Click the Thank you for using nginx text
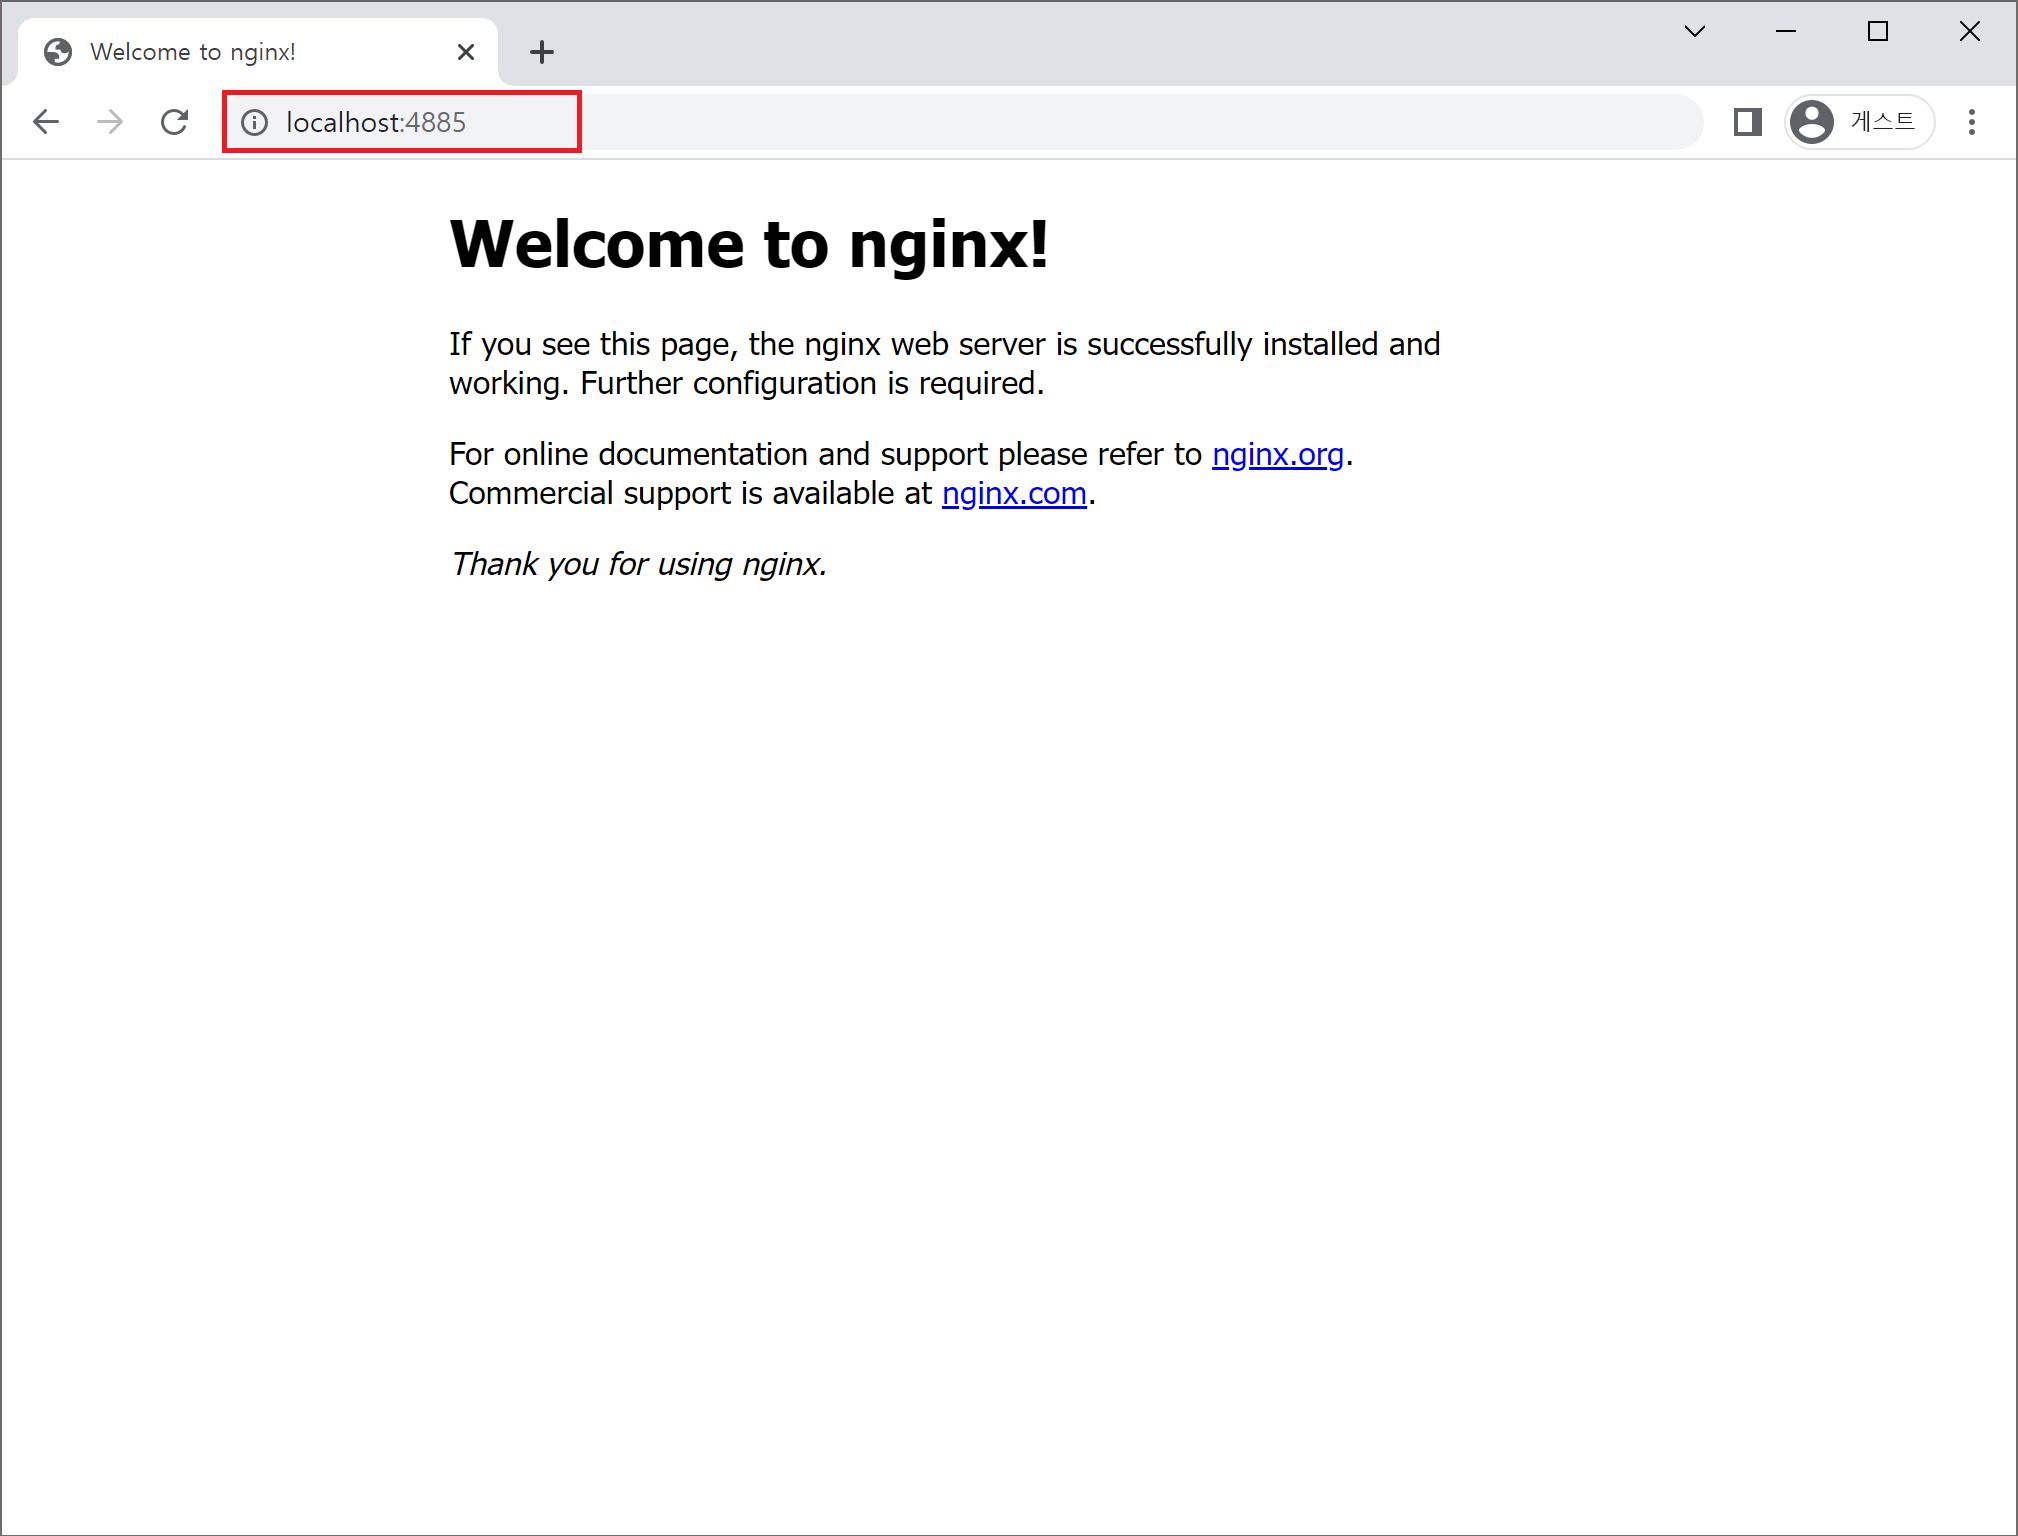The height and width of the screenshot is (1536, 2018). click(x=638, y=564)
